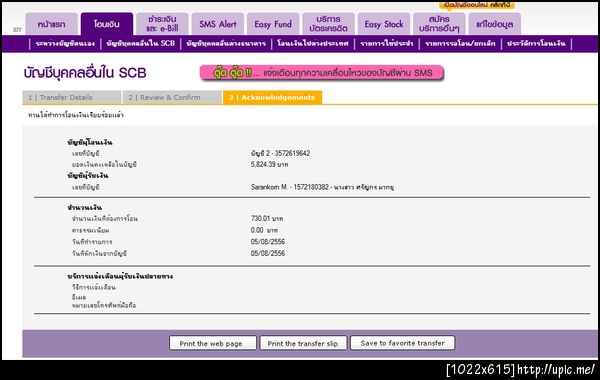Click the วิธีการแจ้งเตือน label
This screenshot has height=380, width=600.
click(x=94, y=287)
